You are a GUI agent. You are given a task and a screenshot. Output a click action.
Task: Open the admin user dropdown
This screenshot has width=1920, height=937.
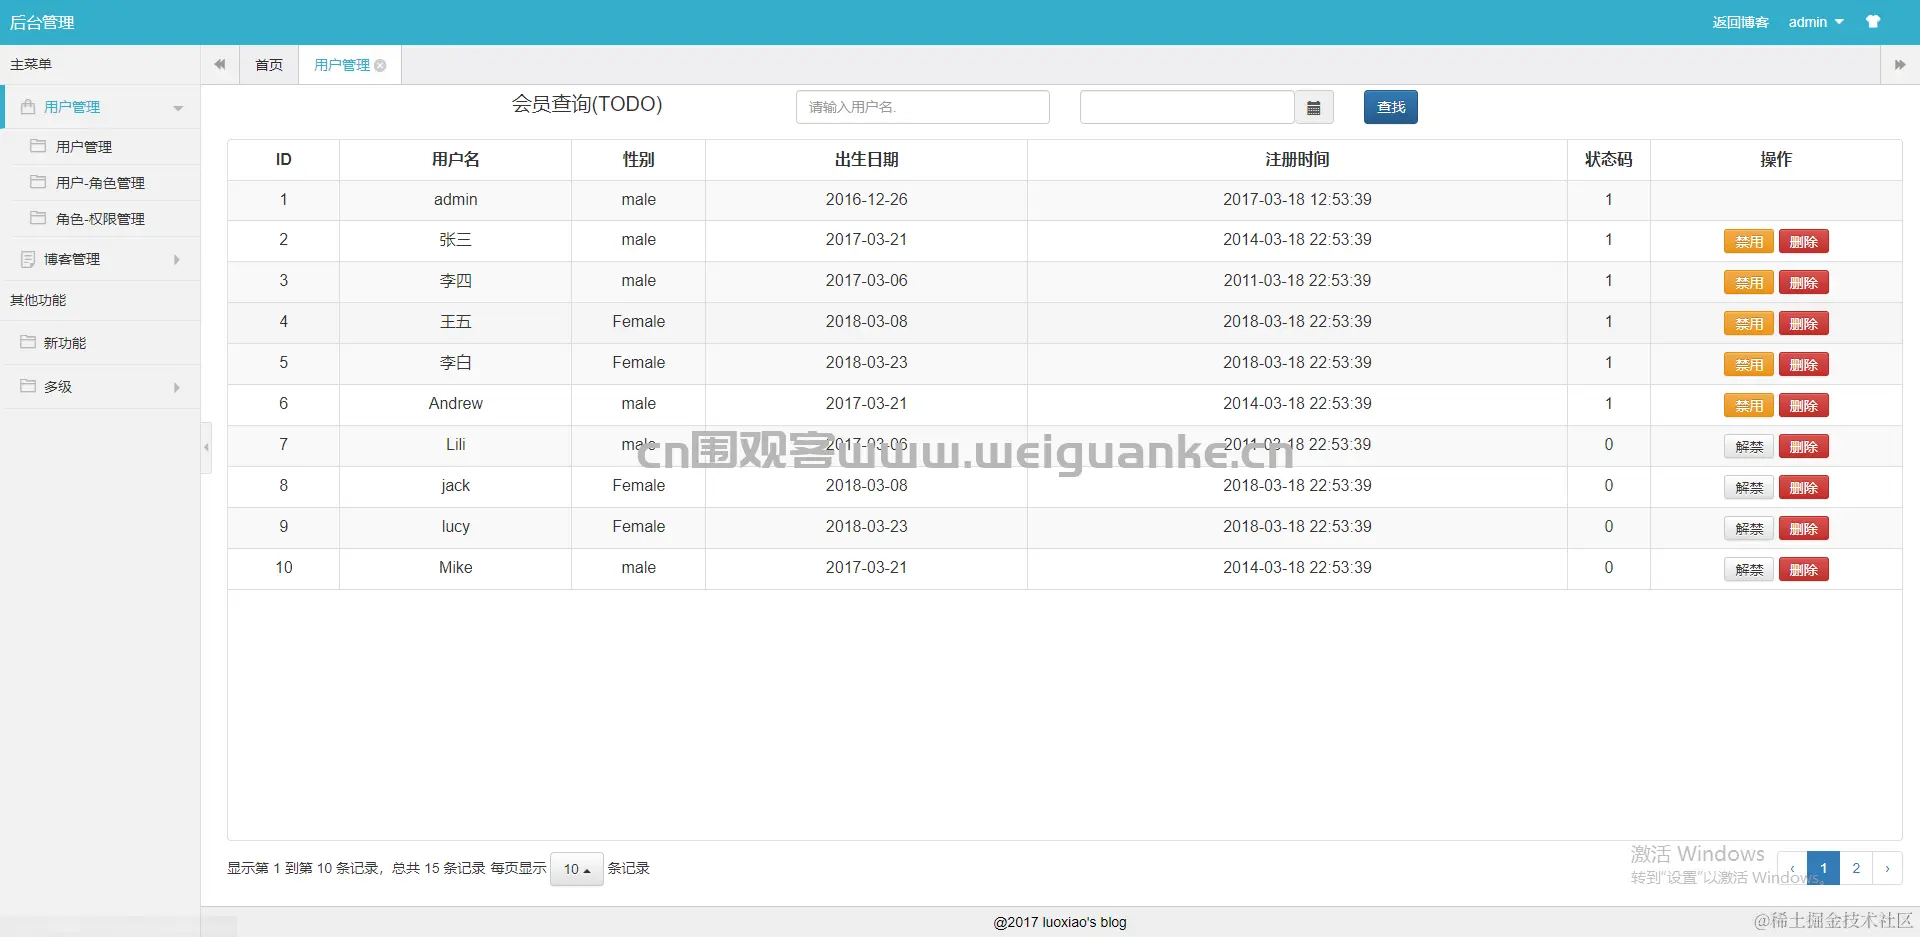tap(1816, 22)
